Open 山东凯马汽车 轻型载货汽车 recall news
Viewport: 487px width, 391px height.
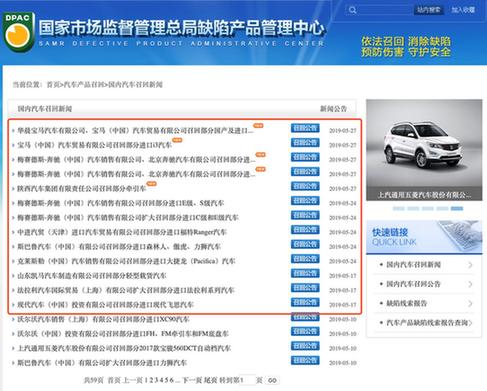[92, 276]
